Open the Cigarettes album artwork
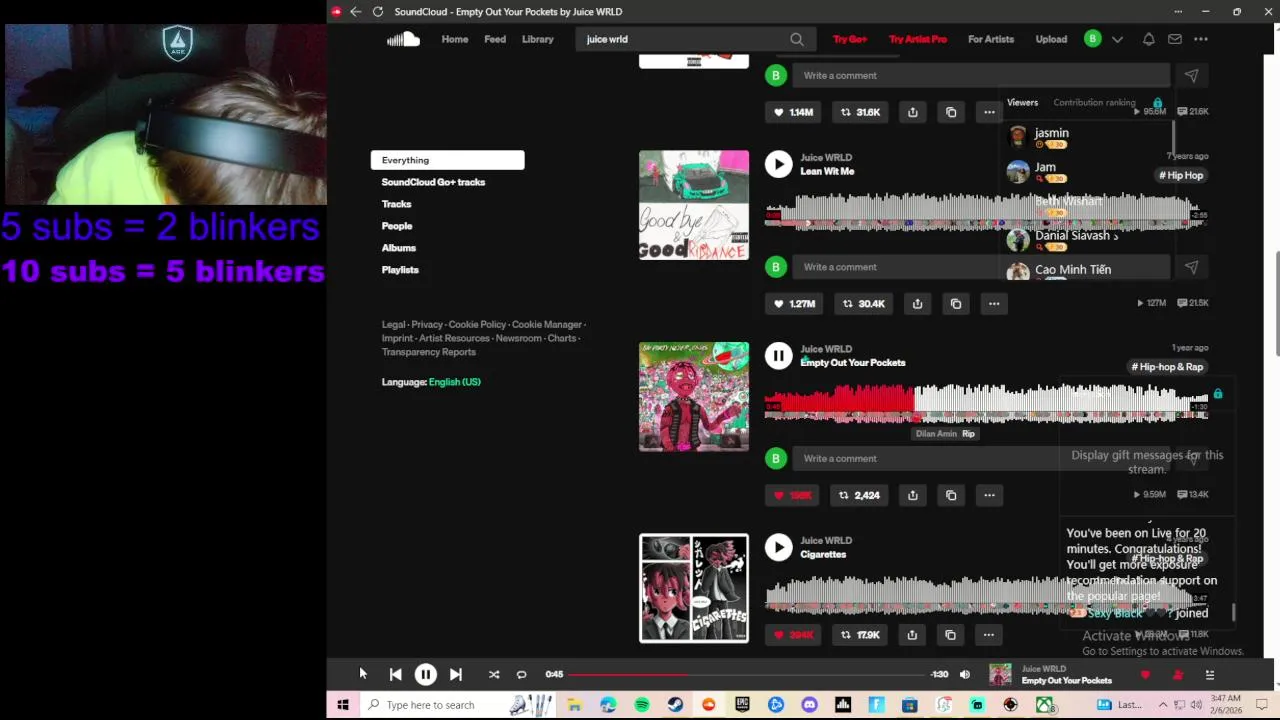Image resolution: width=1280 pixels, height=720 pixels. [694, 588]
